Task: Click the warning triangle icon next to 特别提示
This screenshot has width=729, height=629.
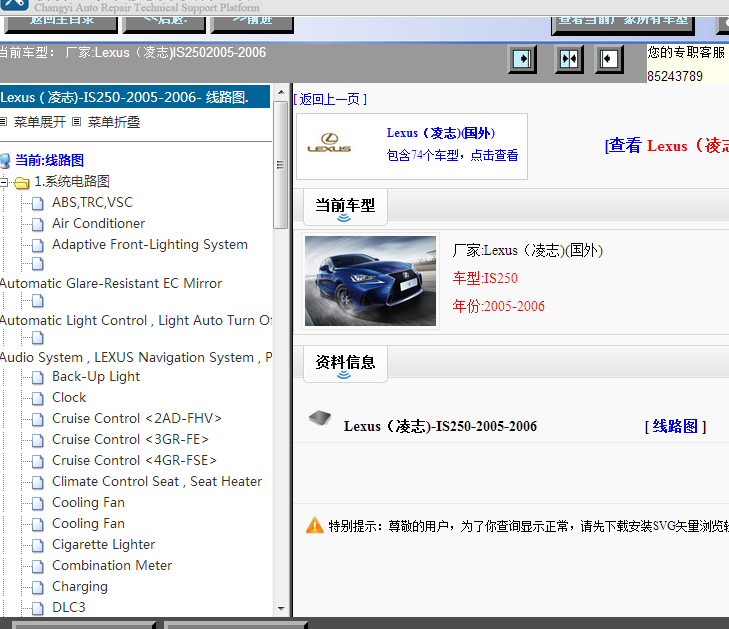Action: click(x=315, y=525)
